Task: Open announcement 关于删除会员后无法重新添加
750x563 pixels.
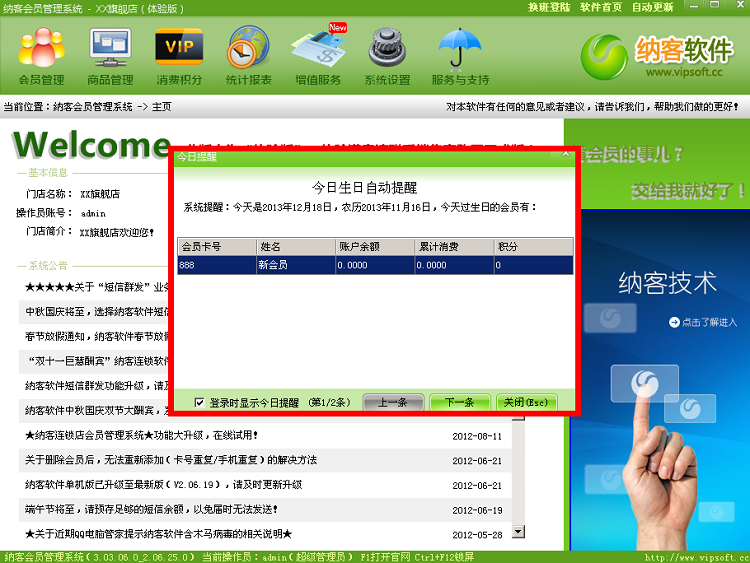Action: 171,460
